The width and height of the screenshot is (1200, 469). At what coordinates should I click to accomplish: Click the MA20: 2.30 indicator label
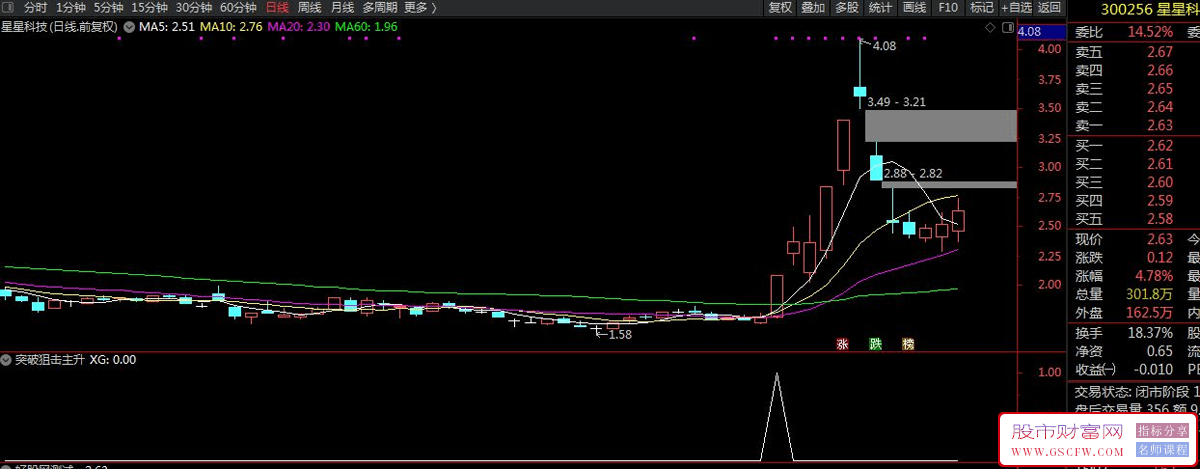coord(299,27)
